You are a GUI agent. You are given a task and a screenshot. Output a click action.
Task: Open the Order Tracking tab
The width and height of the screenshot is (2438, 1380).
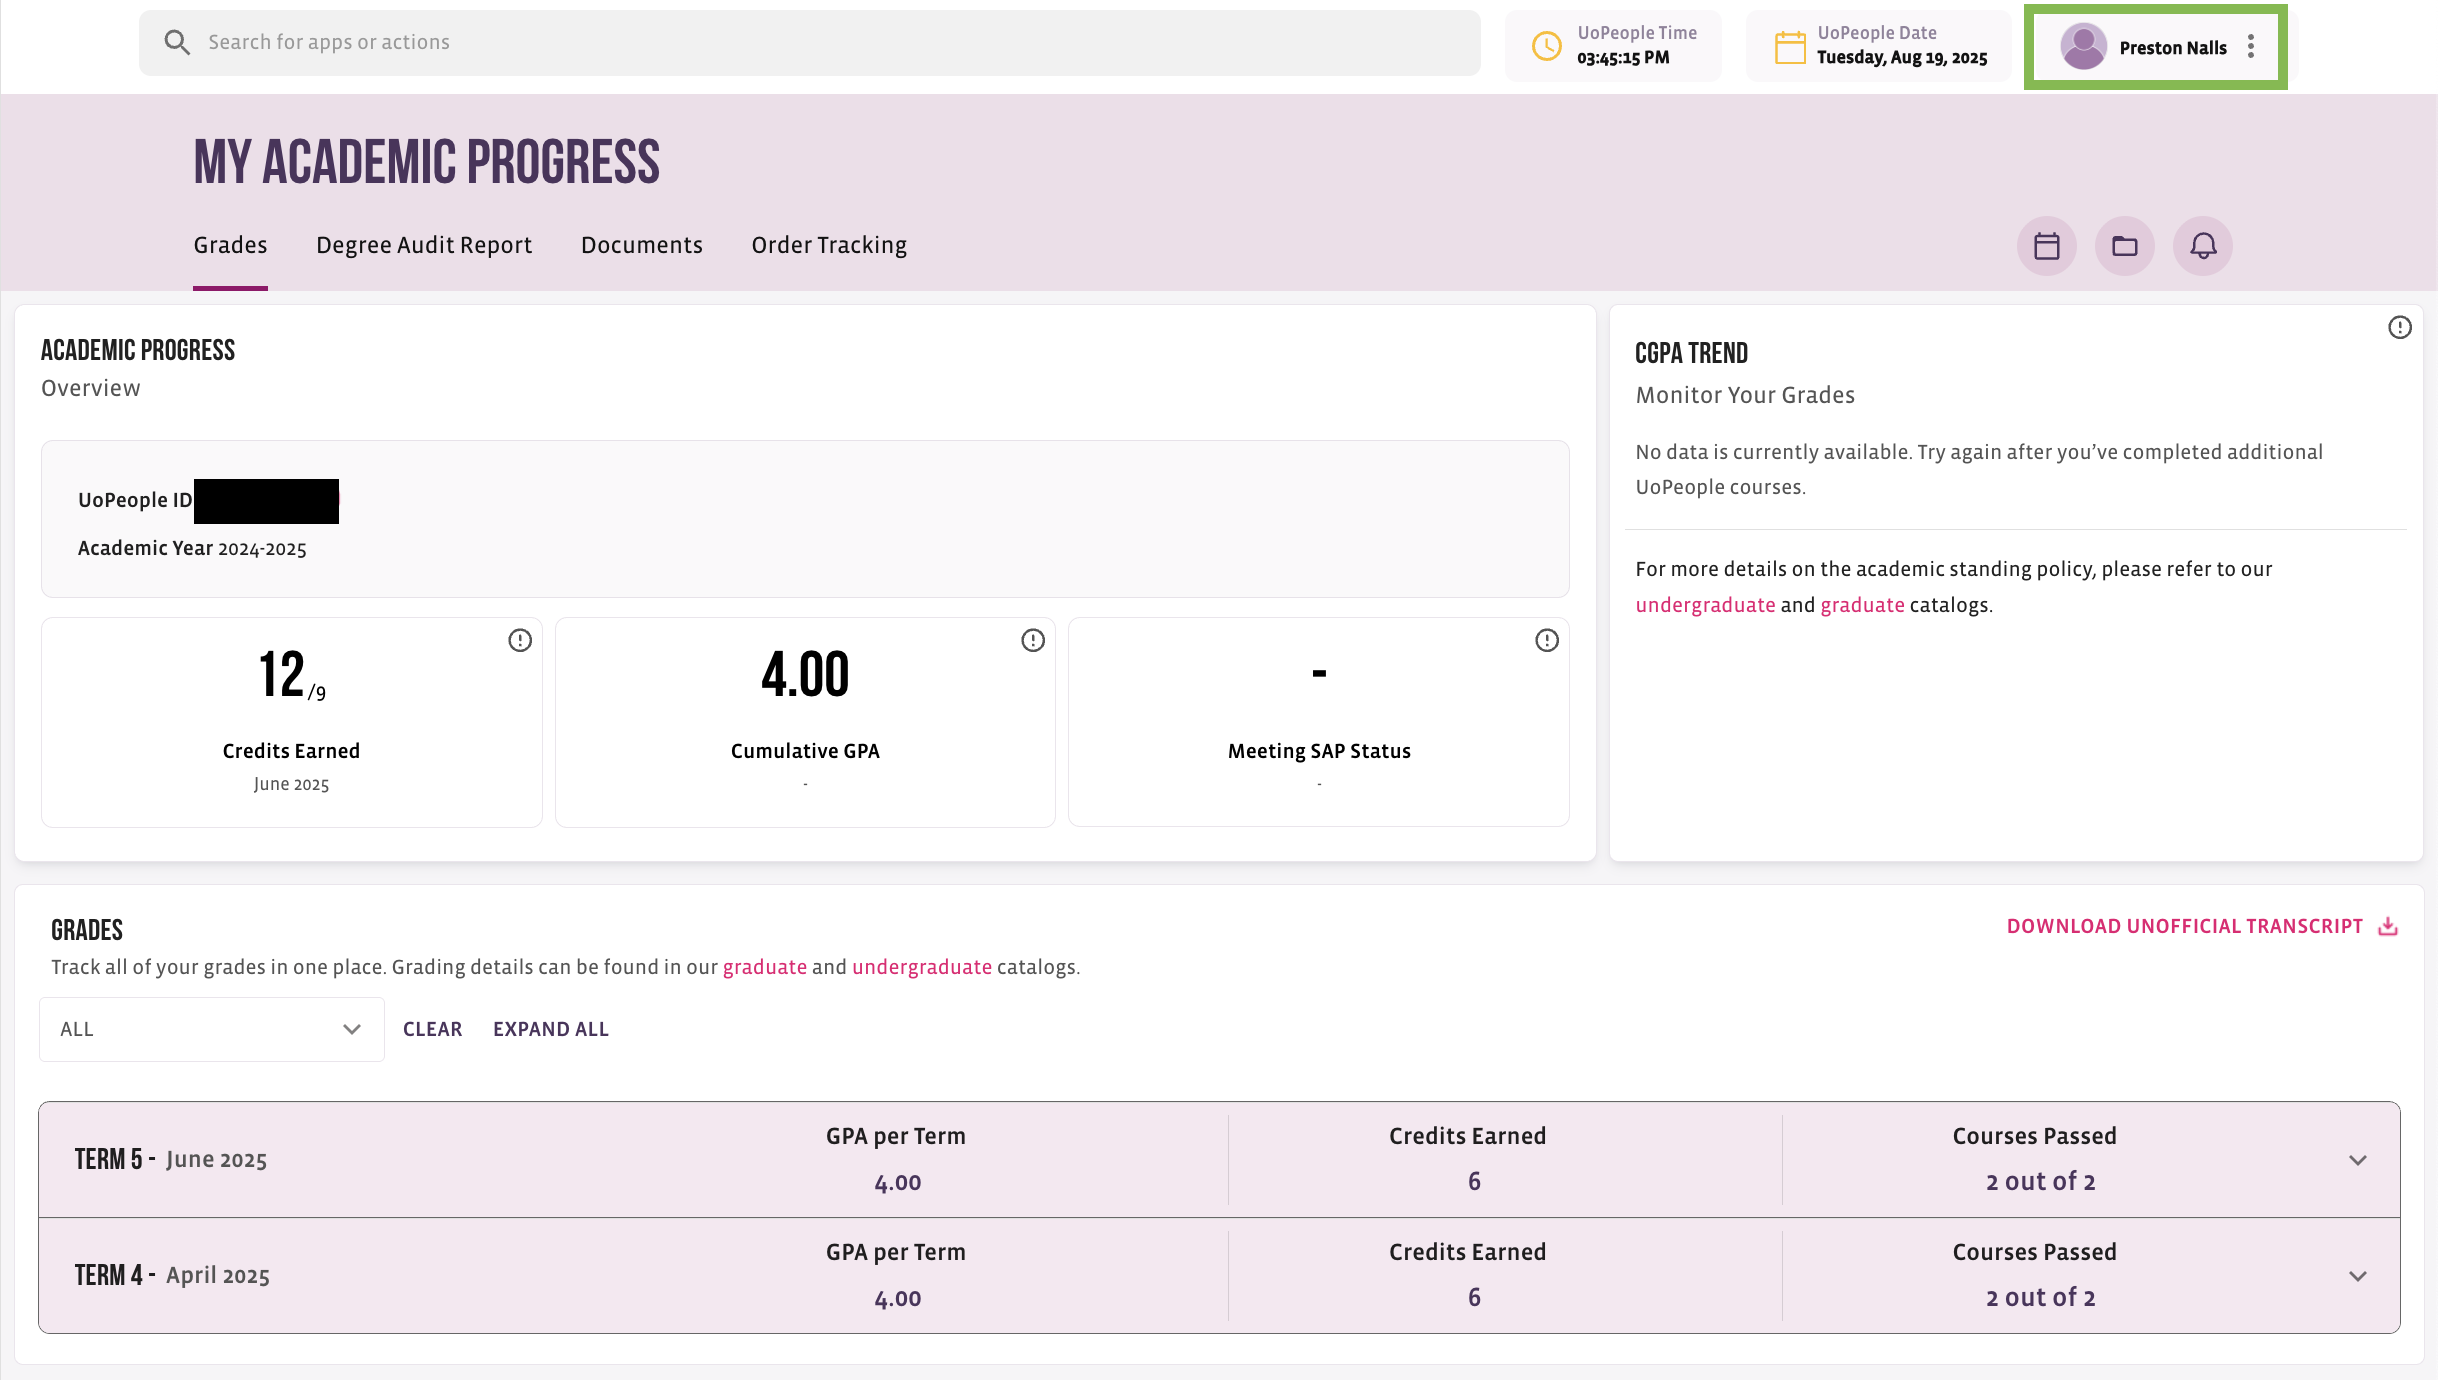829,245
